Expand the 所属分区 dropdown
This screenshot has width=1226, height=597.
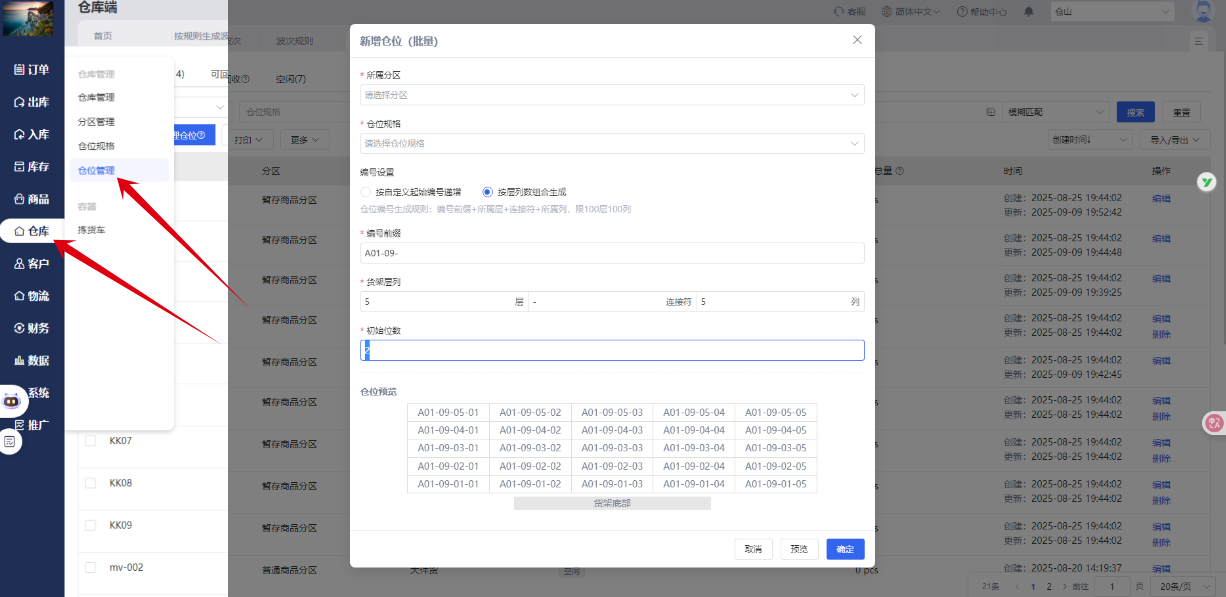[612, 95]
